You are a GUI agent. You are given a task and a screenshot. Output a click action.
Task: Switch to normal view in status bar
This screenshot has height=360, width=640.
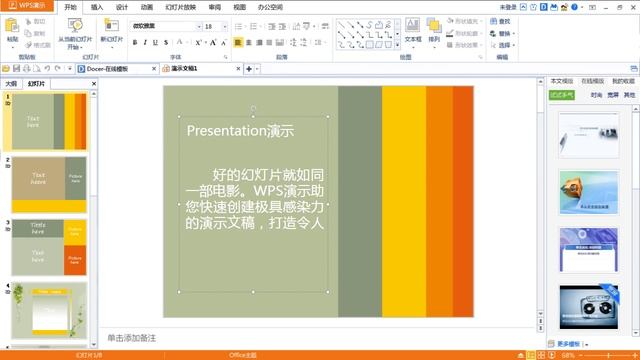pos(531,356)
